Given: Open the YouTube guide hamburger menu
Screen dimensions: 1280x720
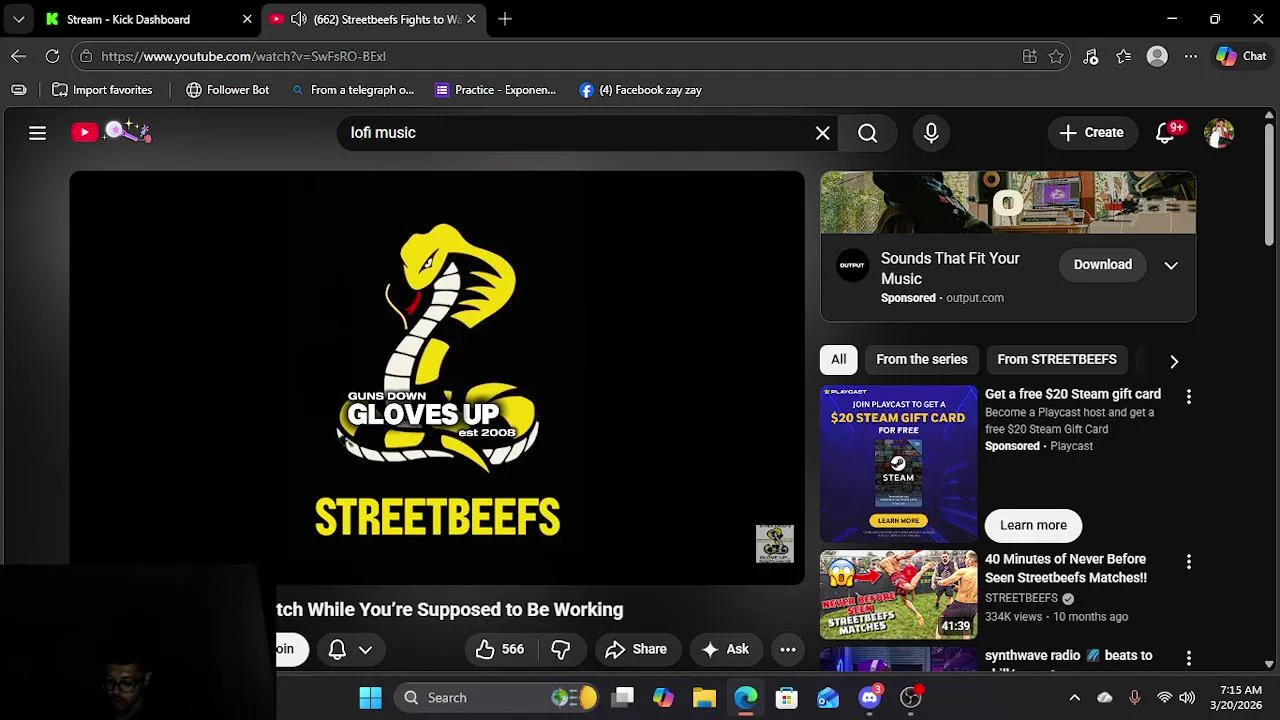Looking at the screenshot, I should pos(37,132).
